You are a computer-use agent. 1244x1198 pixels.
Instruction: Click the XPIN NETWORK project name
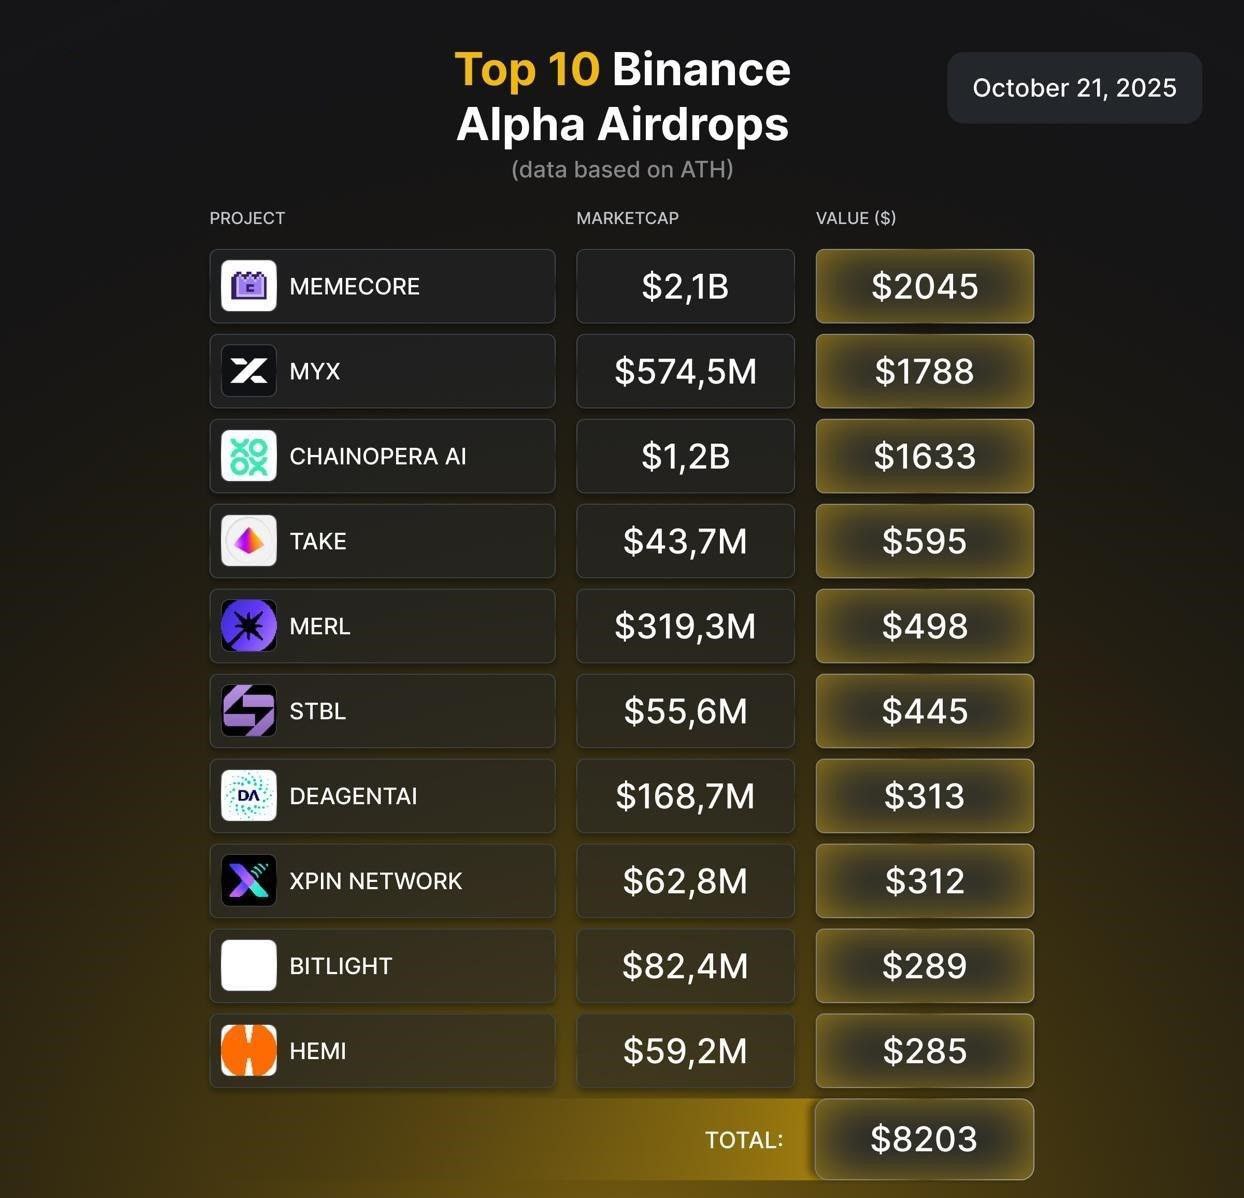[375, 882]
